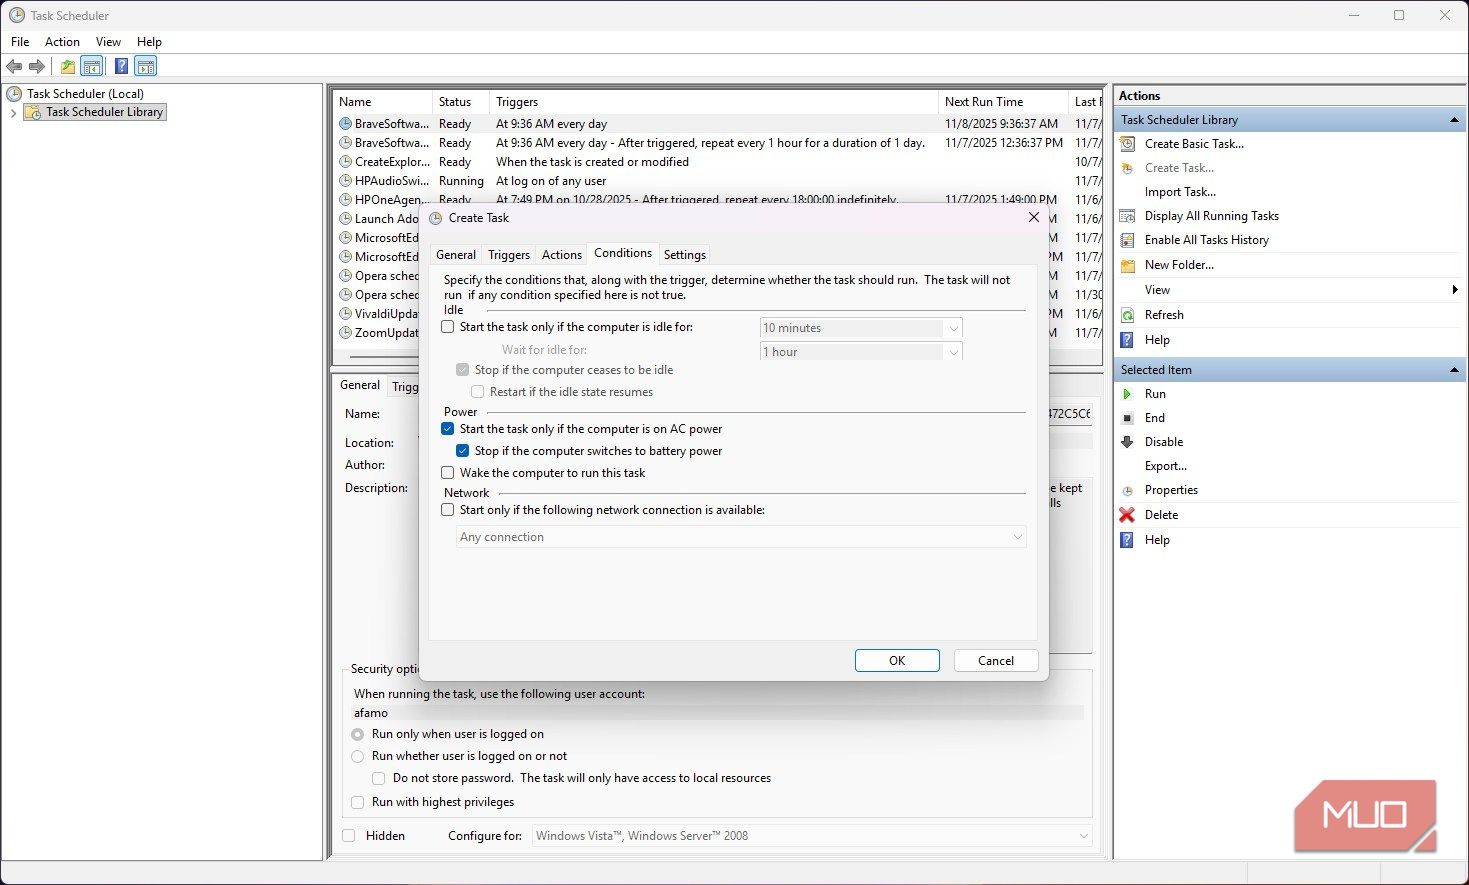Click the Back arrow toolbar icon
1469x885 pixels.
(x=14, y=66)
